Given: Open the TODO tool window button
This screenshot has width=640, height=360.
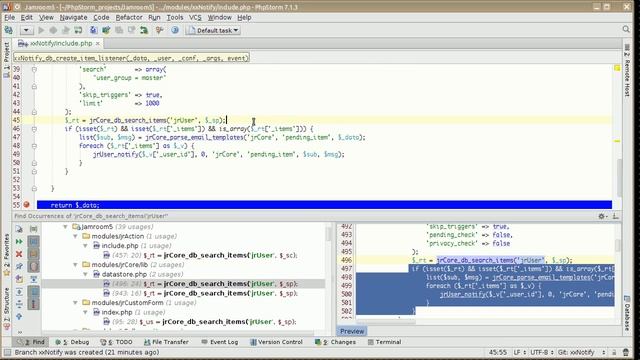Looking at the screenshot, I should 116,342.
